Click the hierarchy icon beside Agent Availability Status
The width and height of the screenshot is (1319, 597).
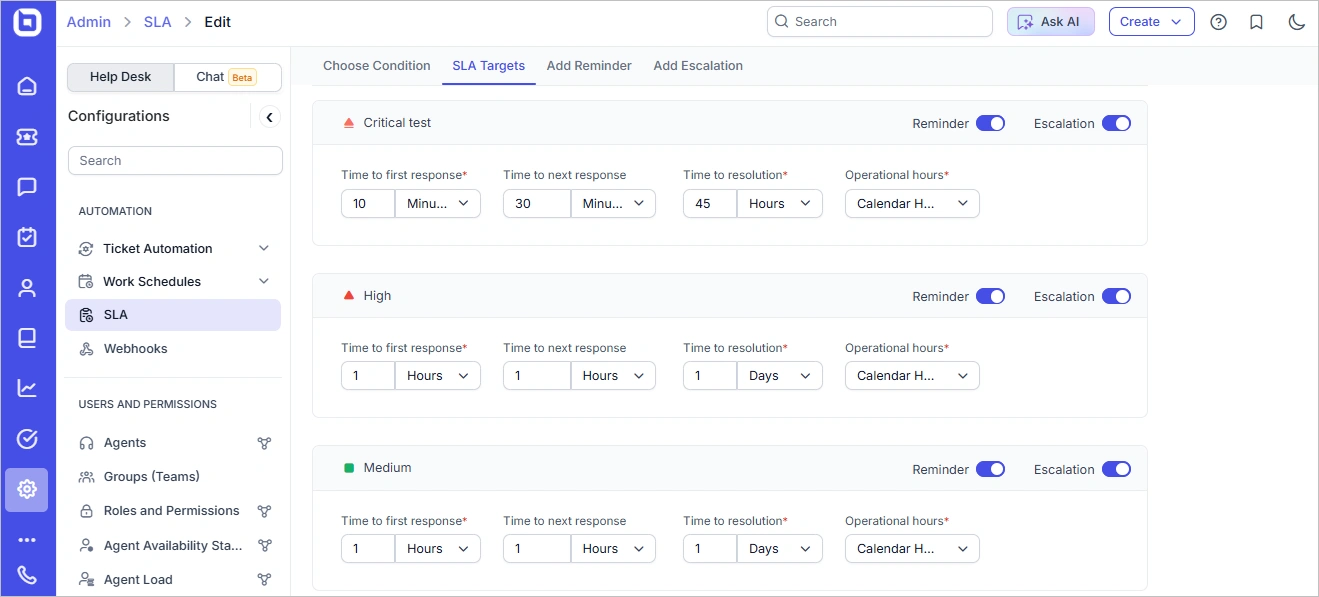coord(264,546)
